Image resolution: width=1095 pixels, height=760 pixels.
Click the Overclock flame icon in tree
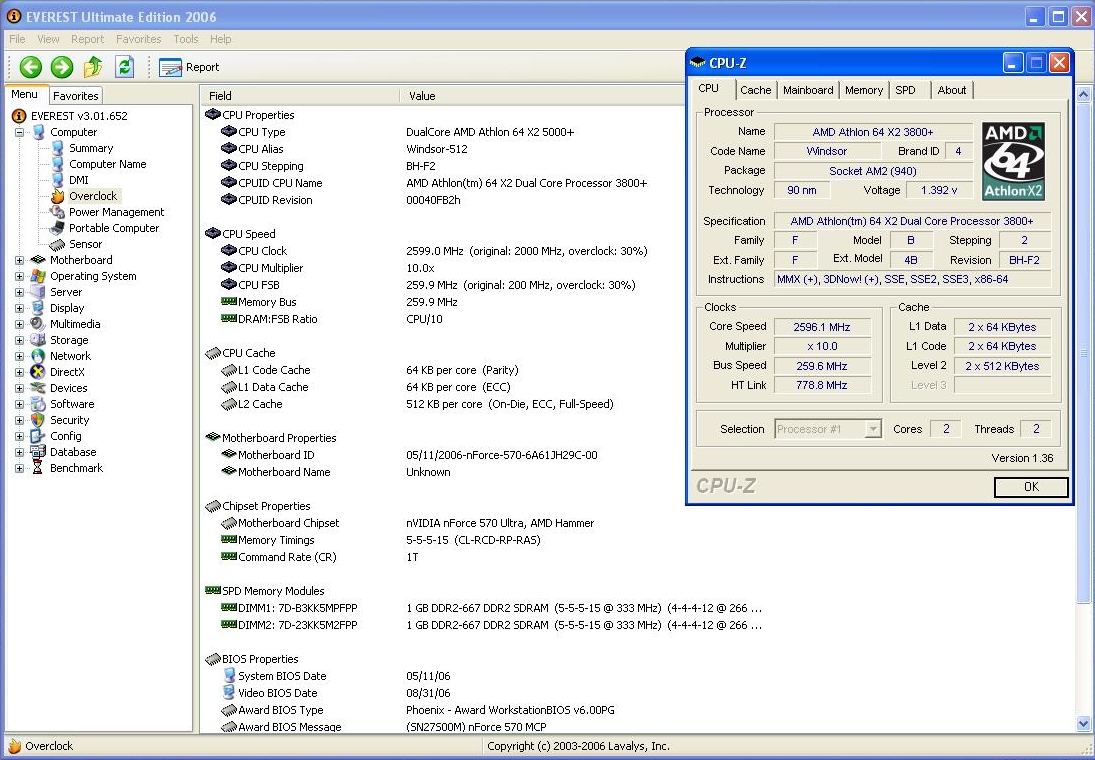[57, 196]
